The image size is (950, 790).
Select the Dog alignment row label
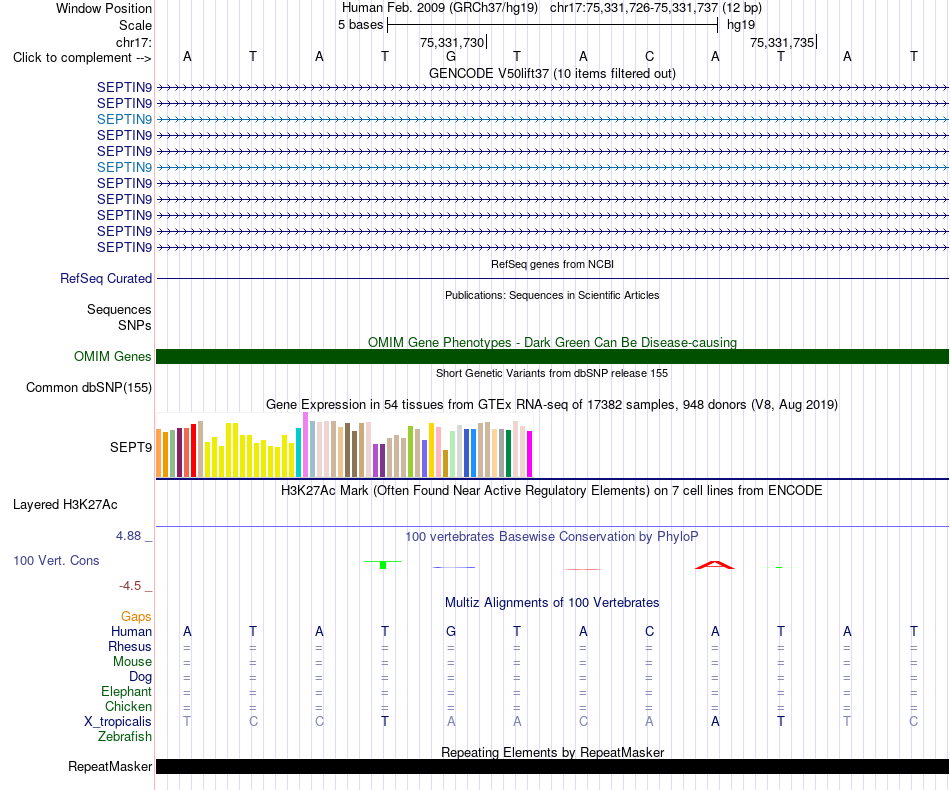(x=140, y=677)
